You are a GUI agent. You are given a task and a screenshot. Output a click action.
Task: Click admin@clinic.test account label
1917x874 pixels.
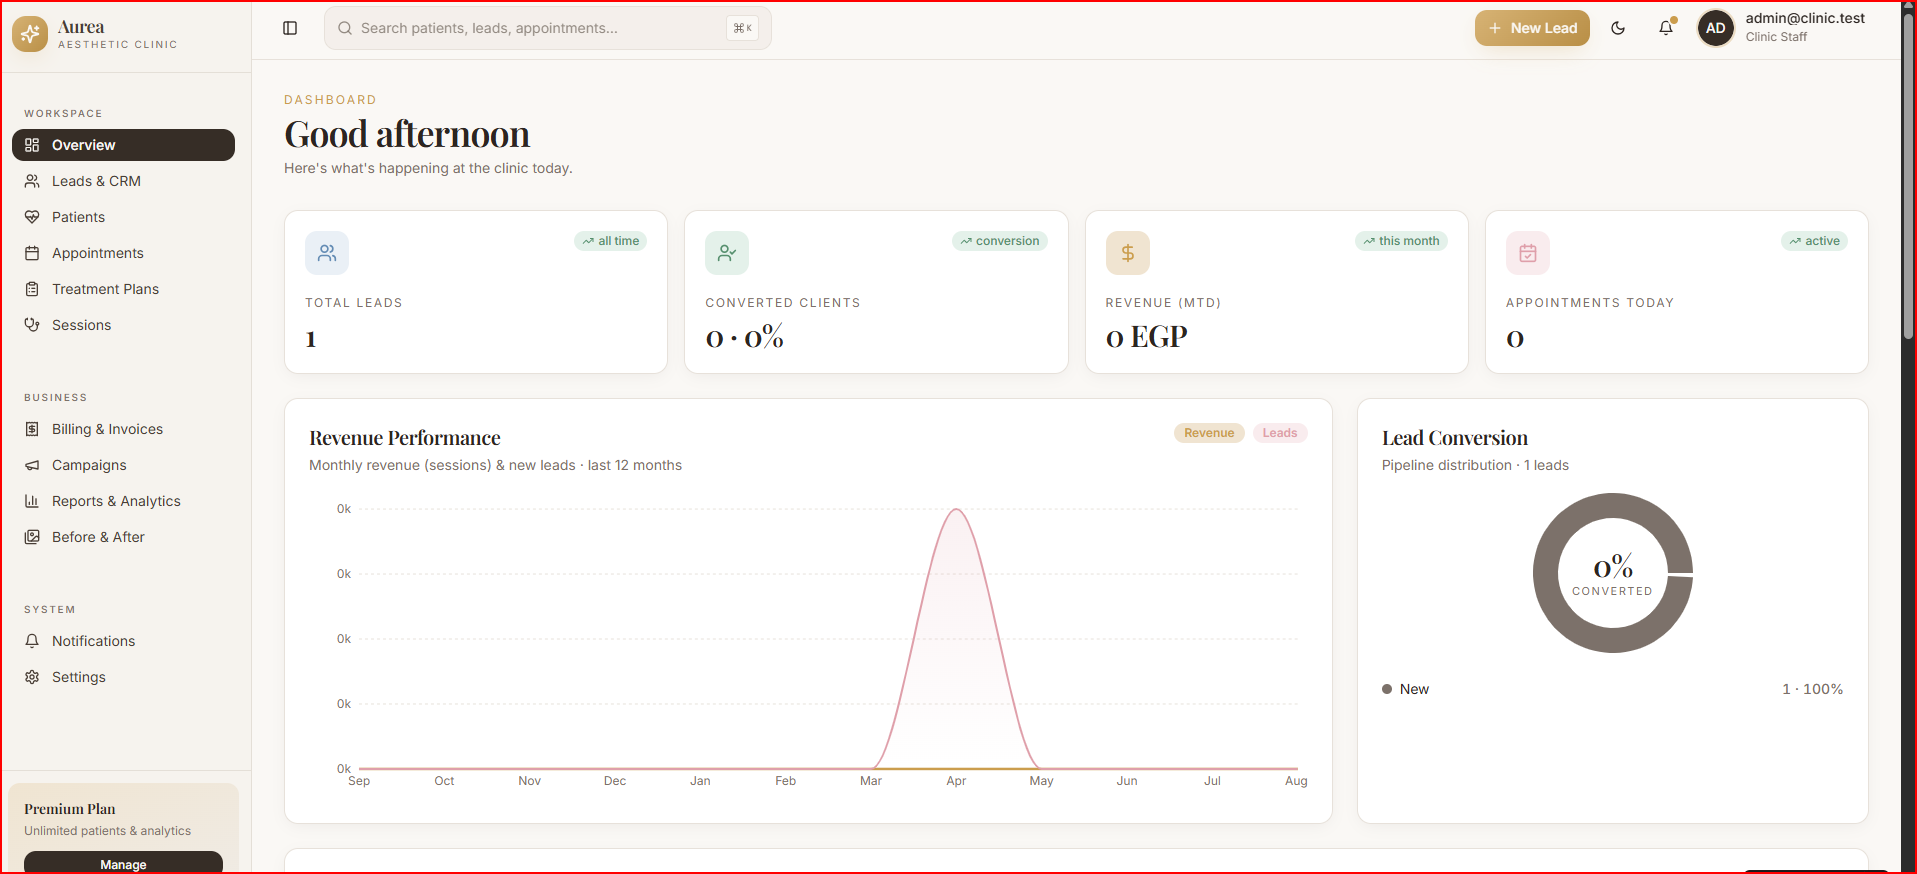pos(1805,18)
